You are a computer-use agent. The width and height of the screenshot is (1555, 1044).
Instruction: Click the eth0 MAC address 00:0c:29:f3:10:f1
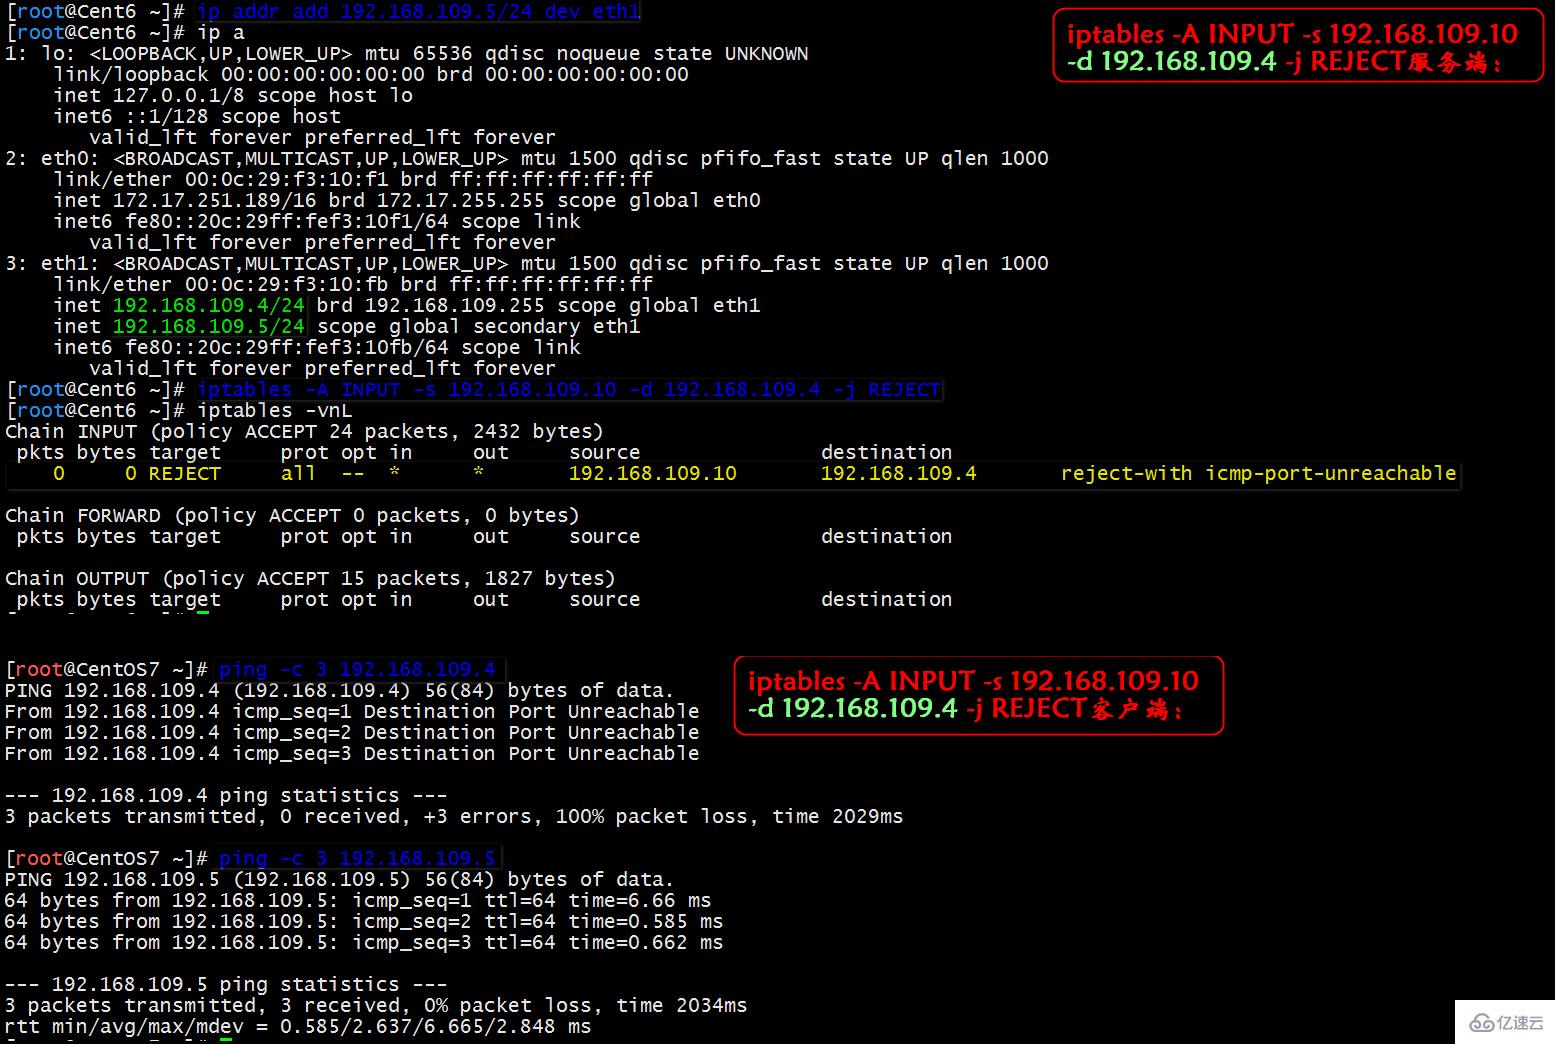287,179
